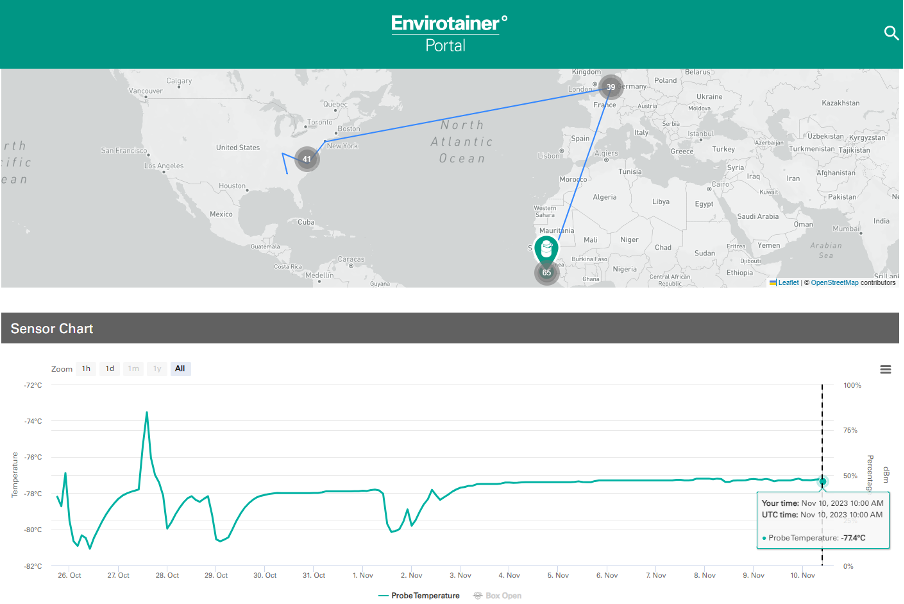Set chart zoom to 1h
Screen dimensions: 904x604
[x=86, y=369]
